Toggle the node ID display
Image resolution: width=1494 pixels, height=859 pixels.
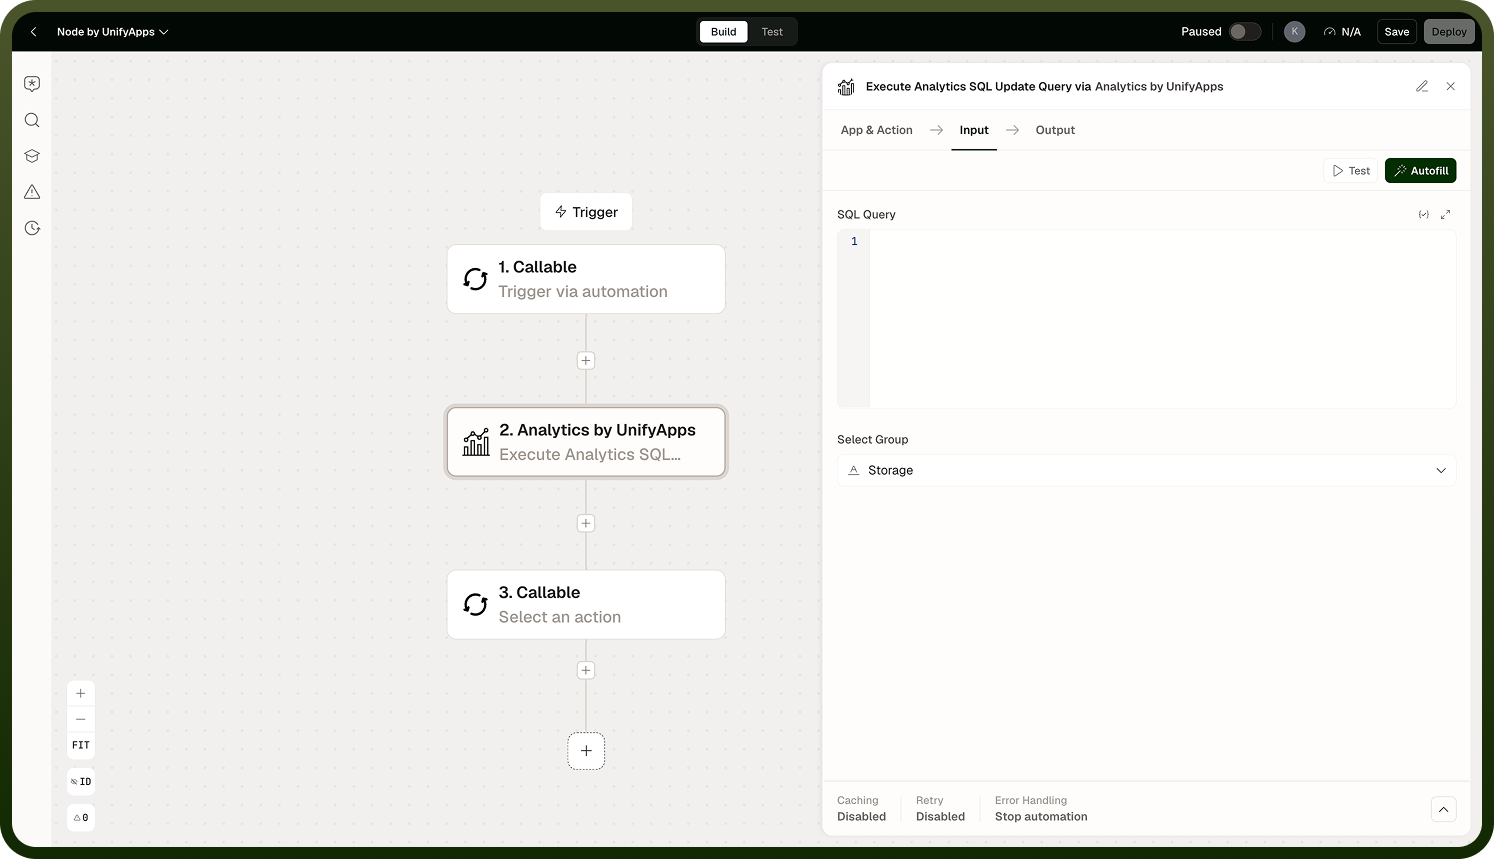click(x=81, y=782)
